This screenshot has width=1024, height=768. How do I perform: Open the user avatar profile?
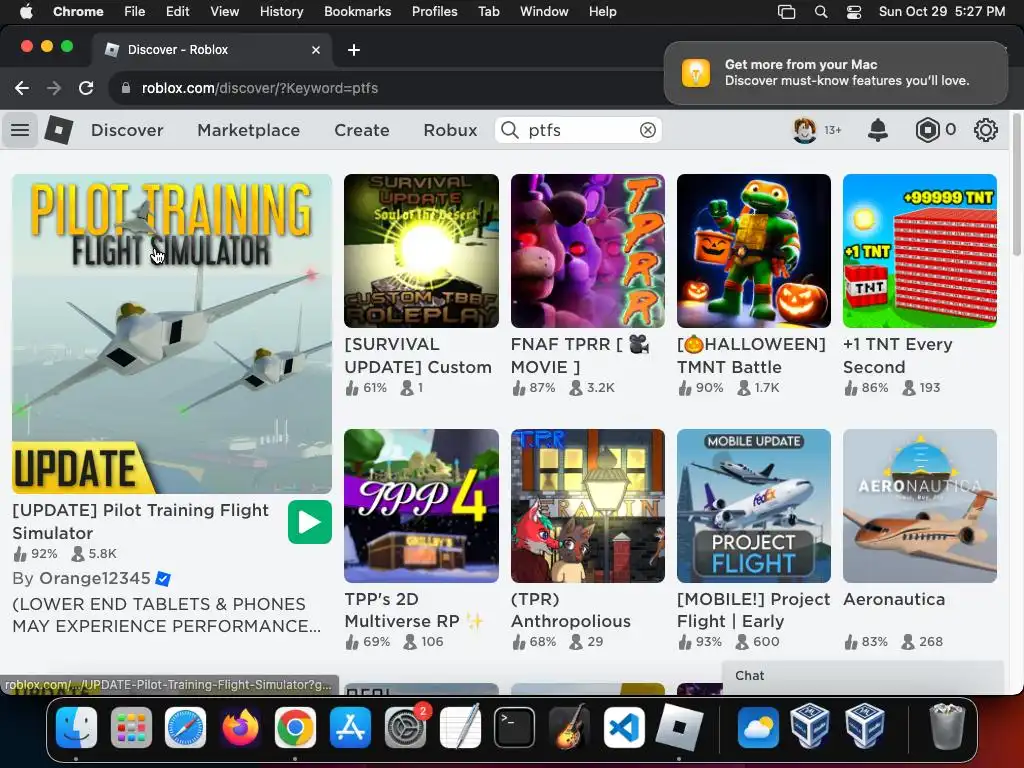(805, 130)
